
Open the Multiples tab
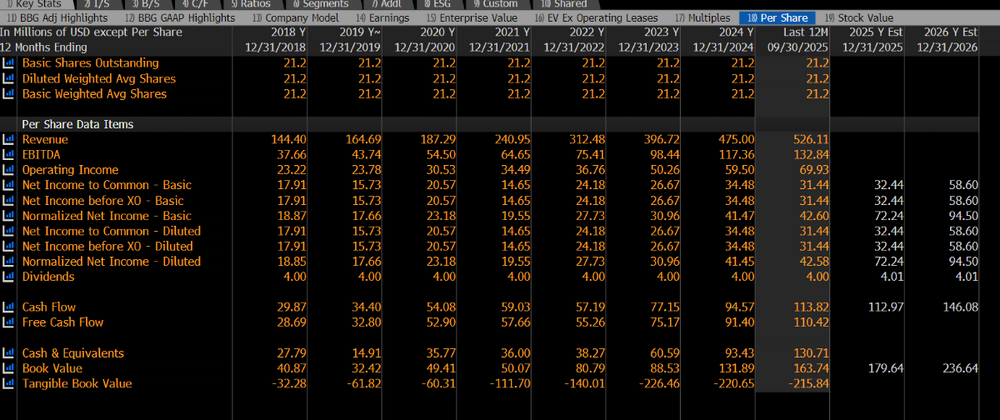704,18
